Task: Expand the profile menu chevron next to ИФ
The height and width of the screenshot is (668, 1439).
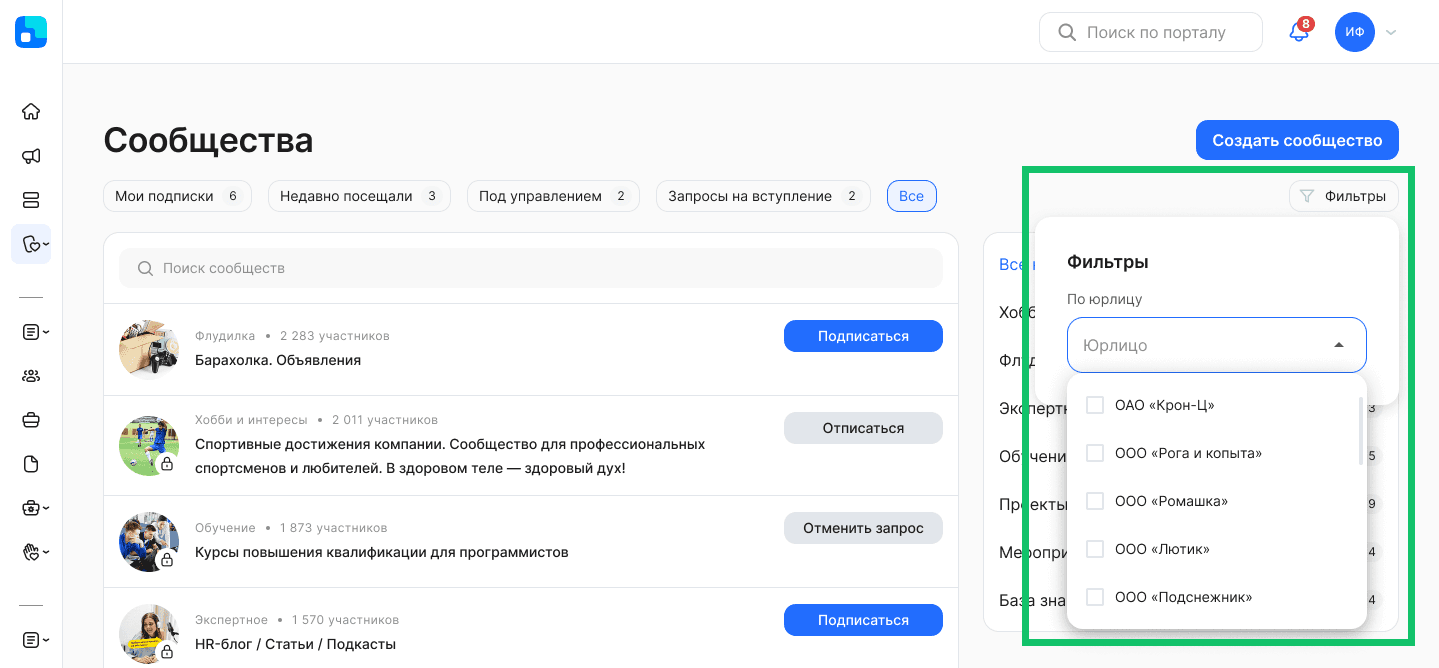Action: tap(1390, 32)
